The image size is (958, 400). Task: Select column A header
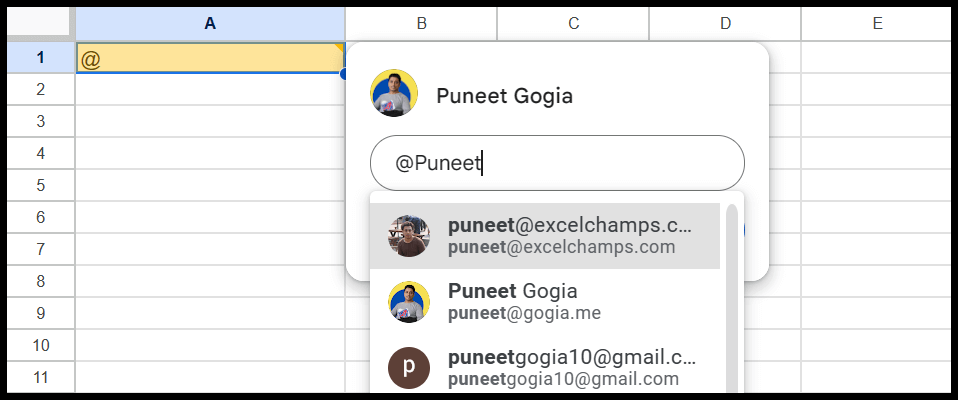pos(210,23)
